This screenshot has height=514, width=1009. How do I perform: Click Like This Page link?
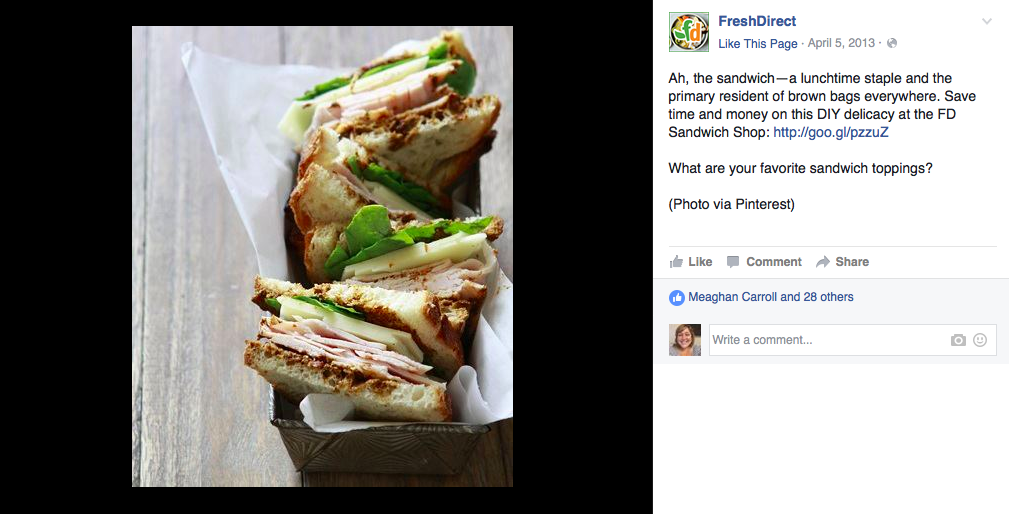tap(757, 44)
